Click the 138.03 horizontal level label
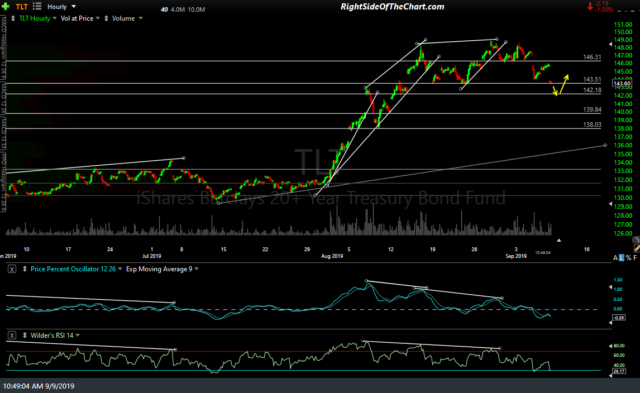Viewport: 640px width, 393px height. (592, 125)
